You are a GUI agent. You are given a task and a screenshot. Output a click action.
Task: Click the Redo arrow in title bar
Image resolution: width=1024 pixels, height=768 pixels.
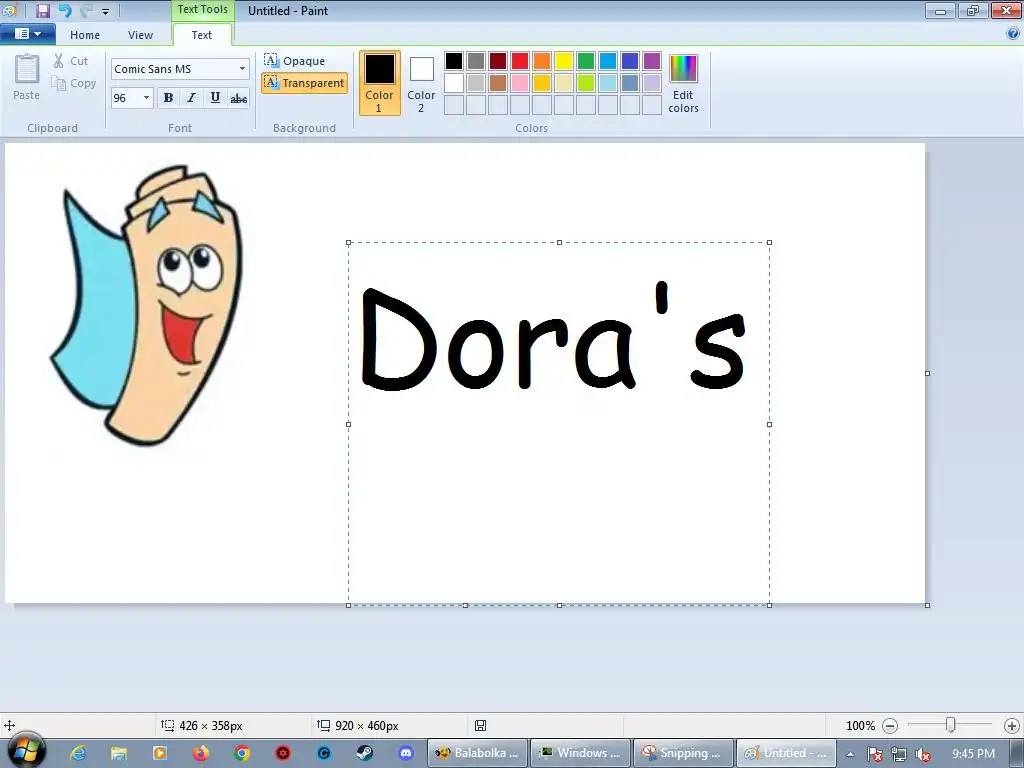coord(87,10)
